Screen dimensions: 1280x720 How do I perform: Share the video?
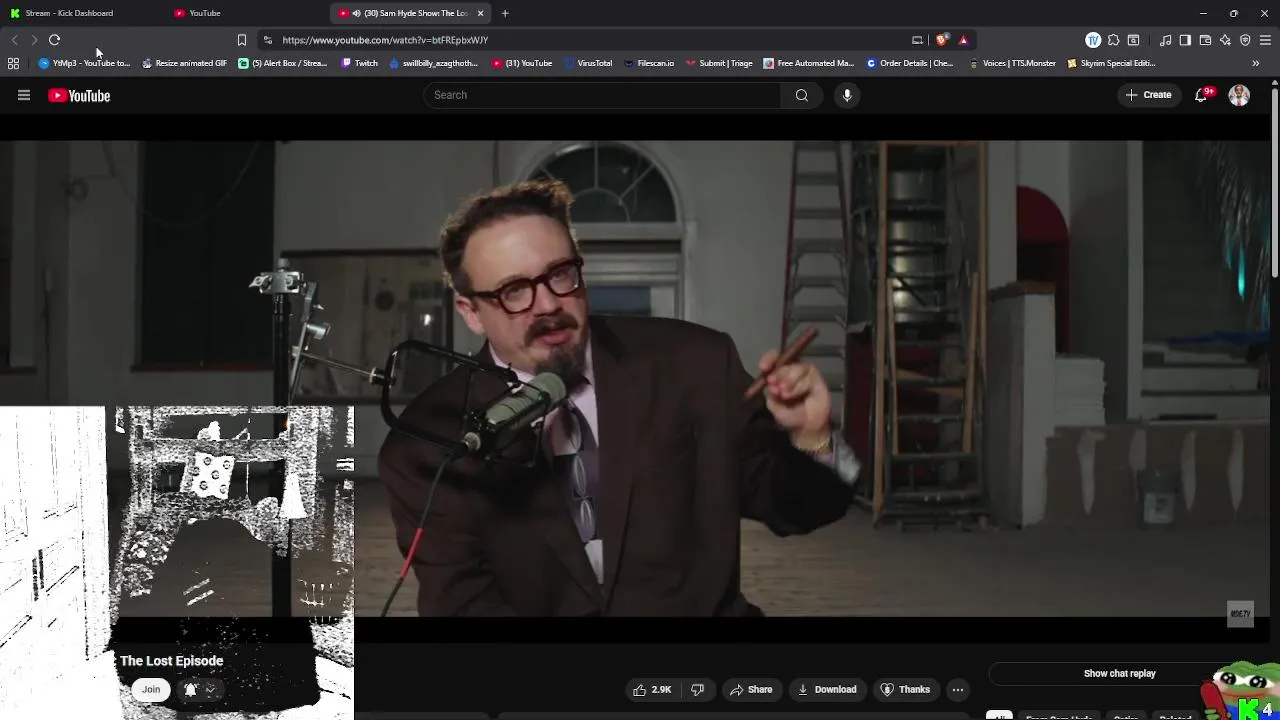click(751, 689)
